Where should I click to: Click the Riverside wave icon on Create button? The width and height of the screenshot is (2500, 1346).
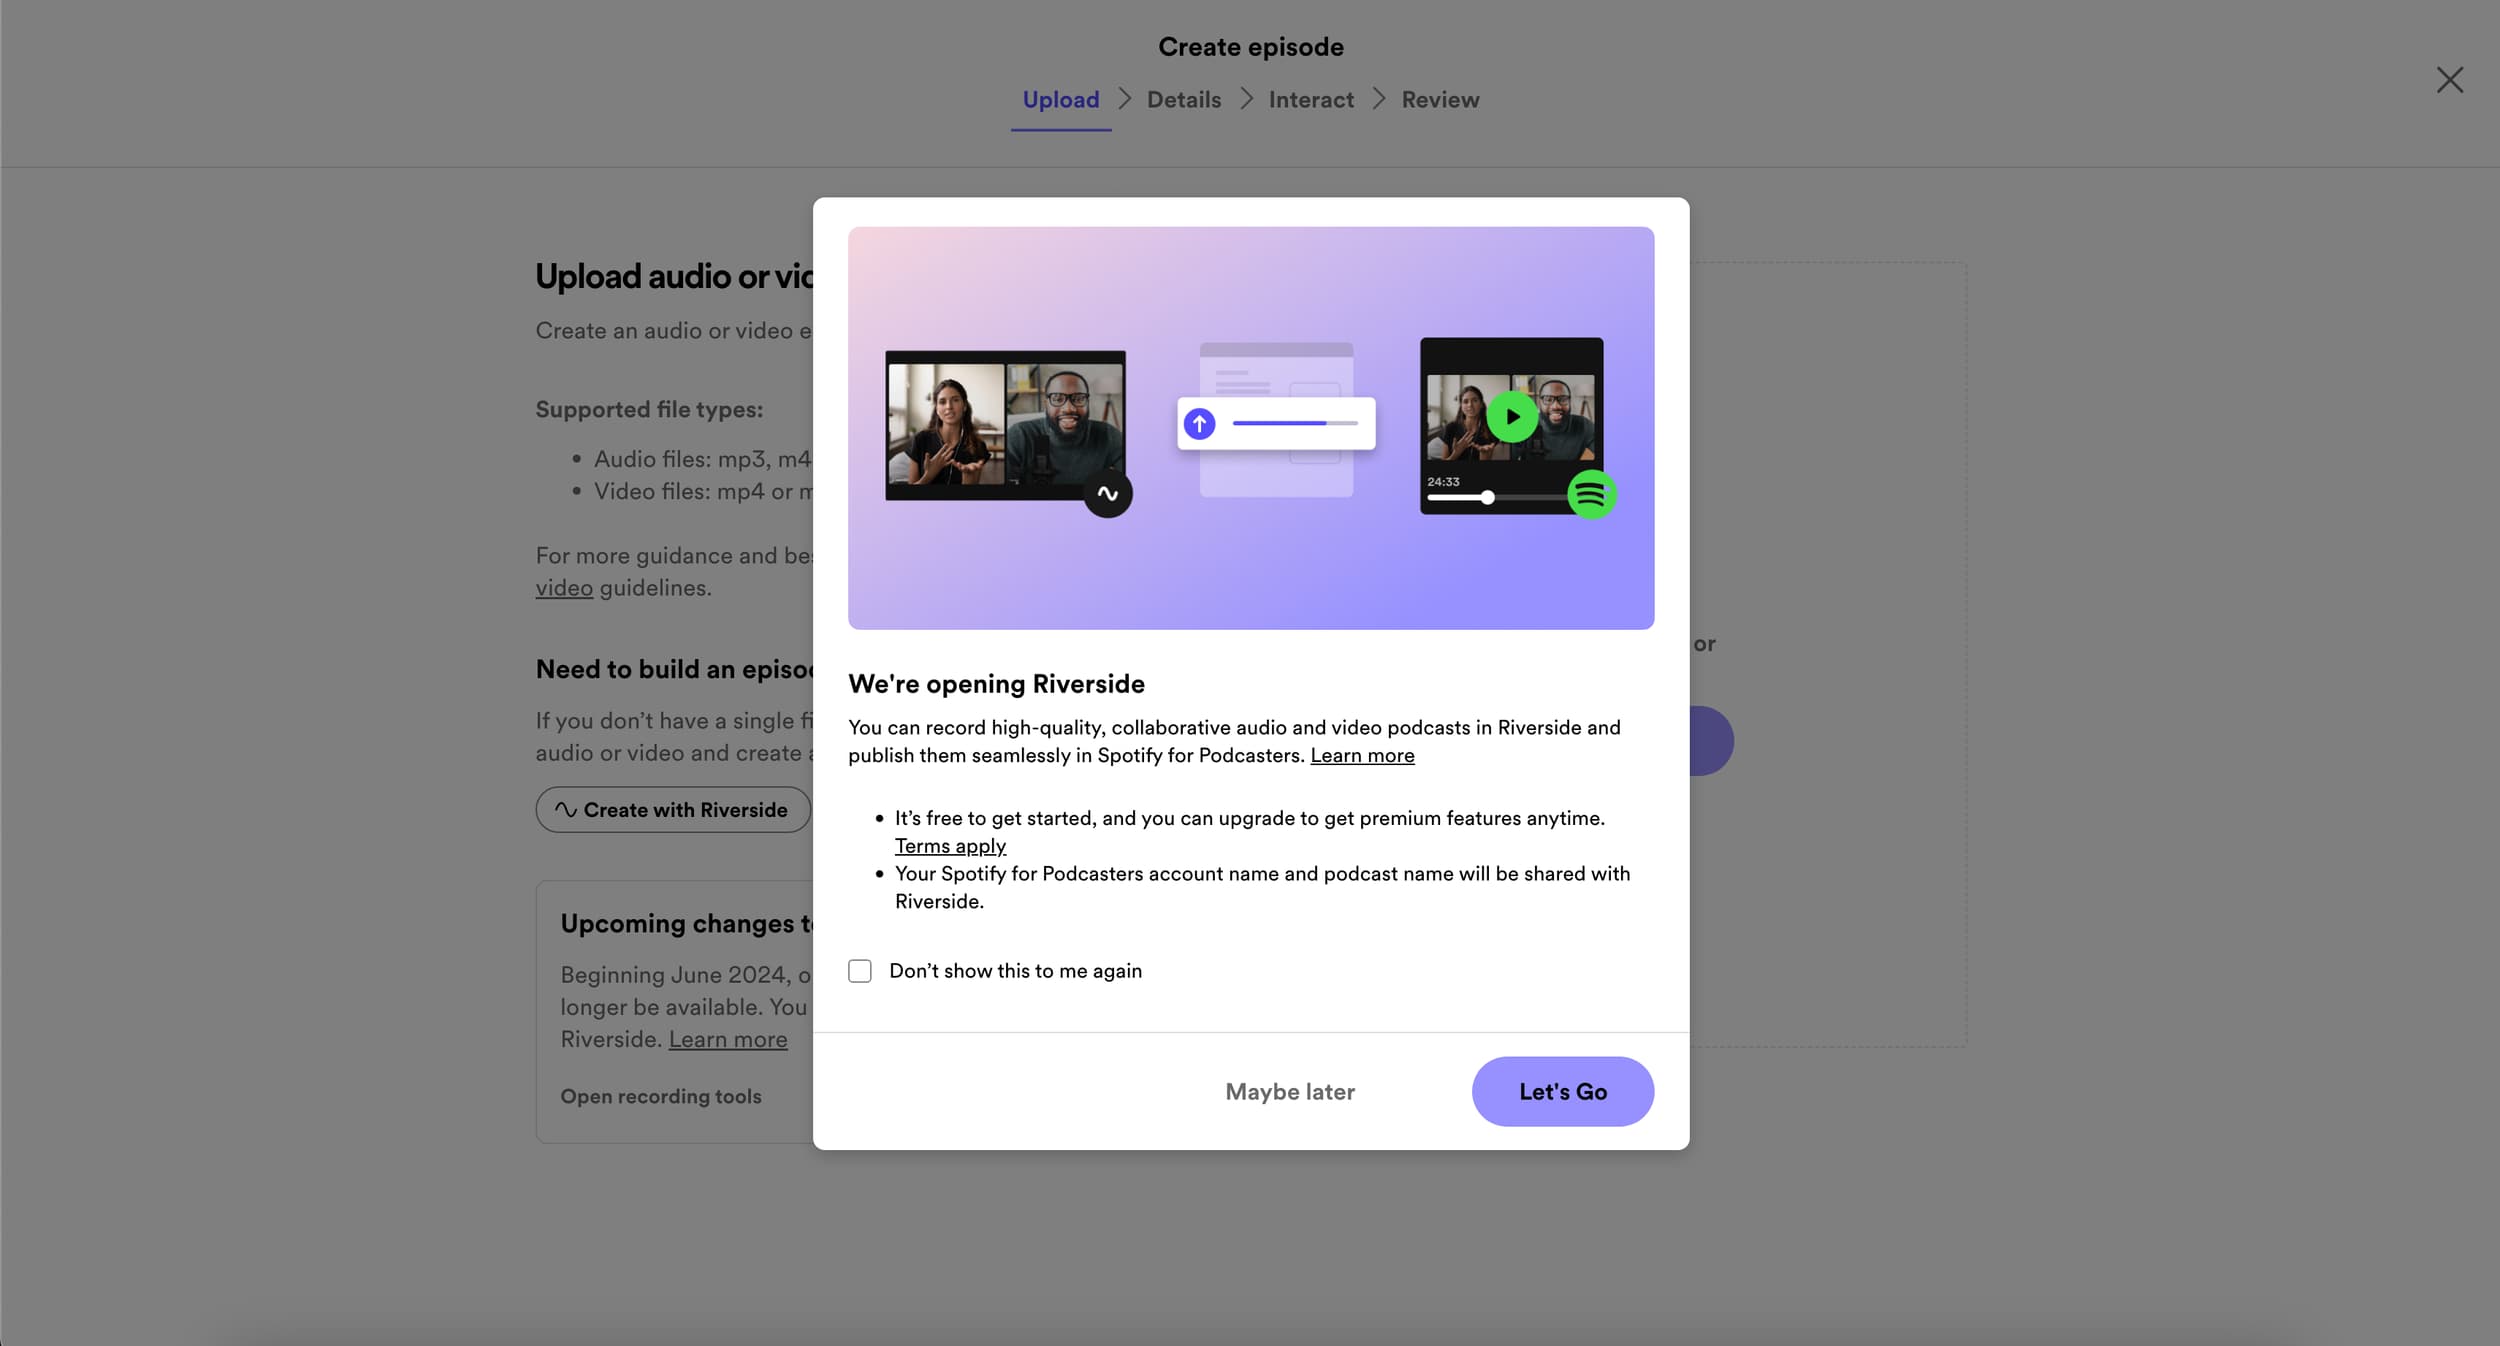point(566,810)
